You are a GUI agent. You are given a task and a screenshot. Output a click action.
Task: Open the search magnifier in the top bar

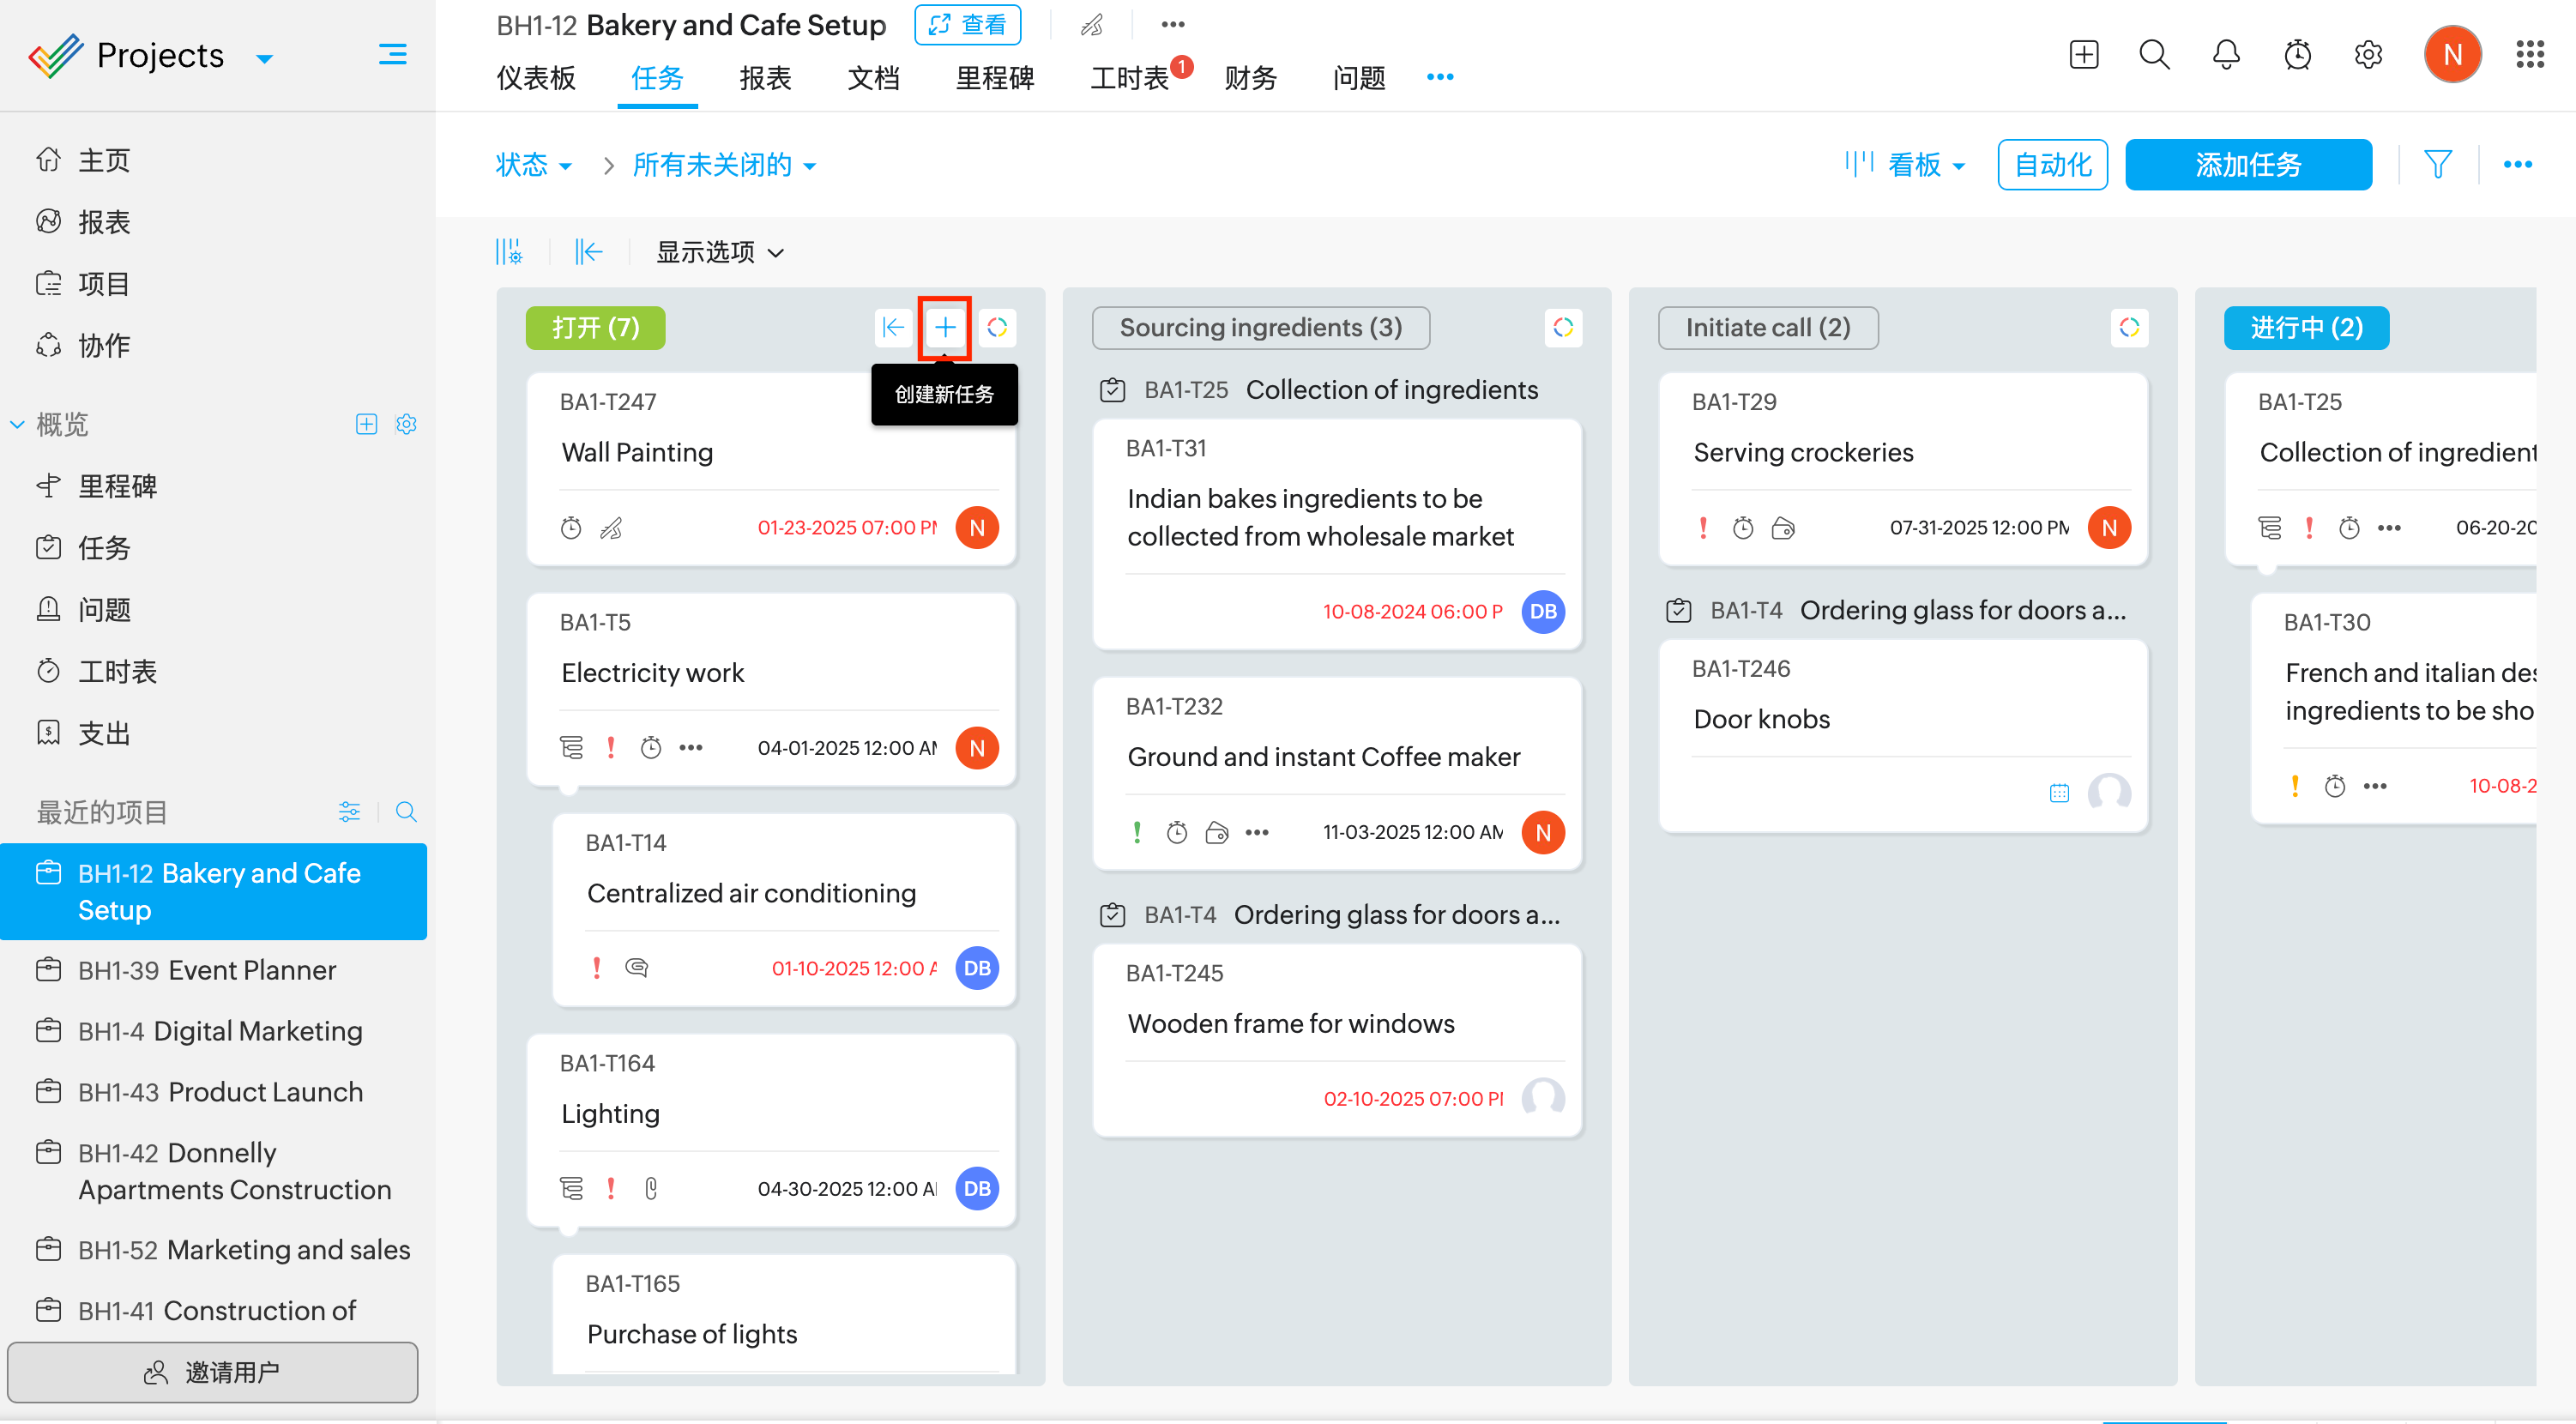pos(2153,55)
